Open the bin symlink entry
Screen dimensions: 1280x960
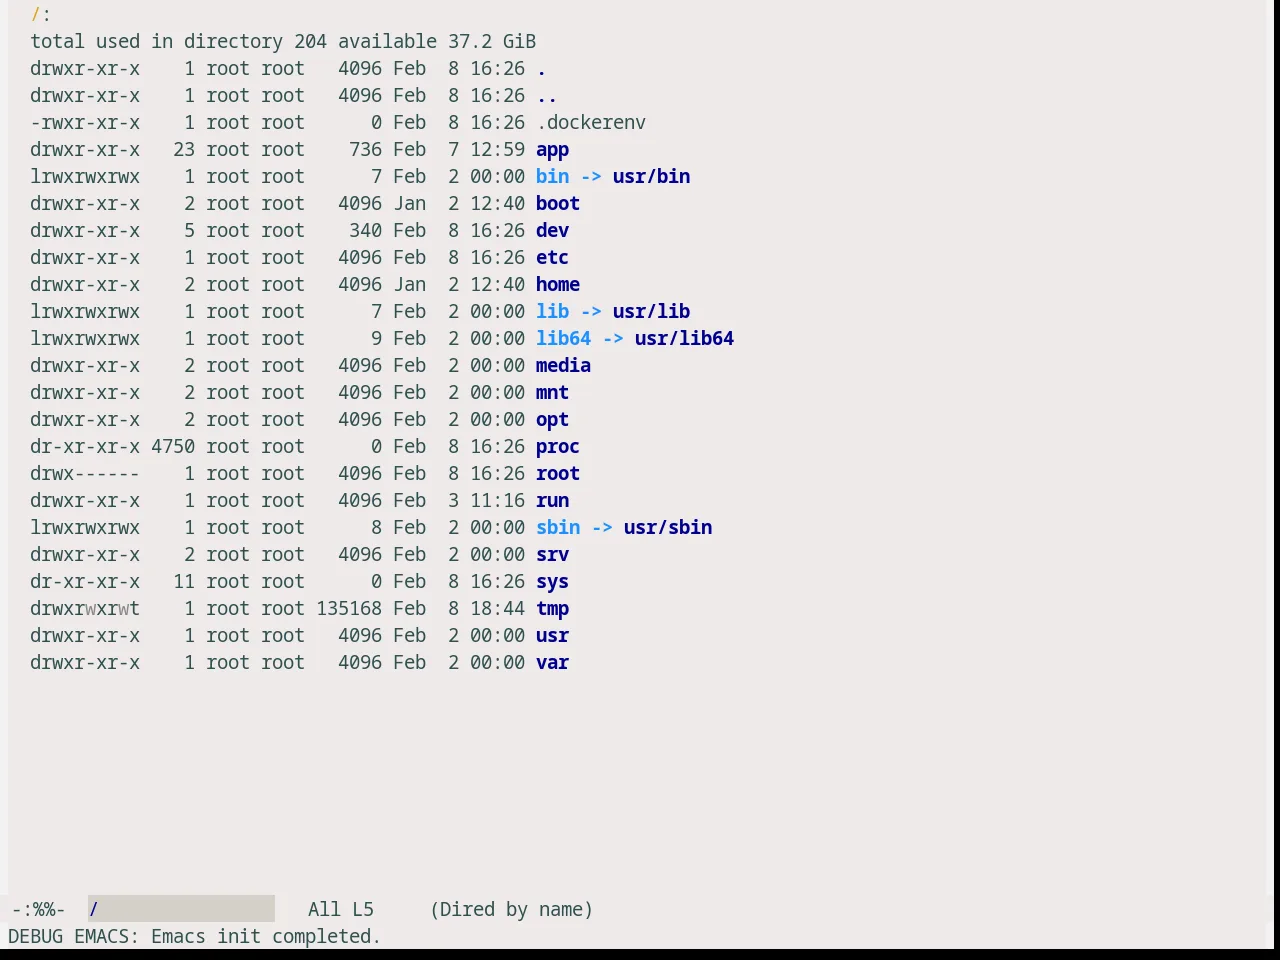pyautogui.click(x=552, y=177)
